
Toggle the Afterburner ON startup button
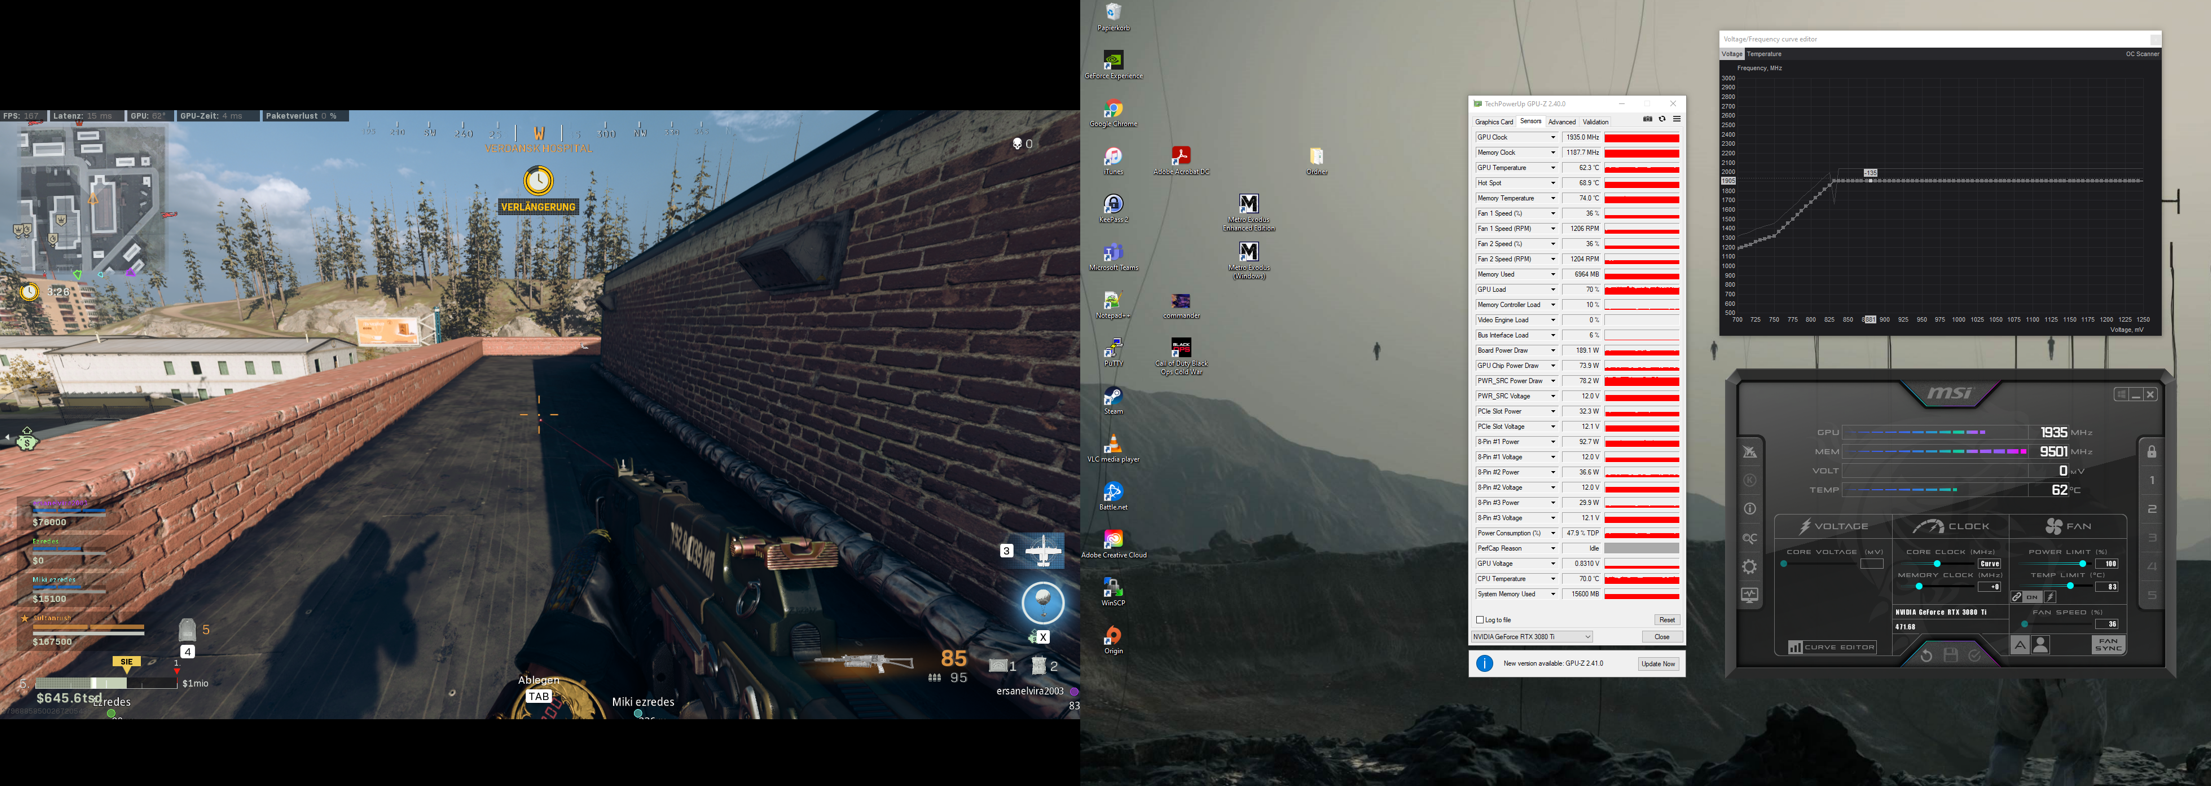pyautogui.click(x=2032, y=597)
